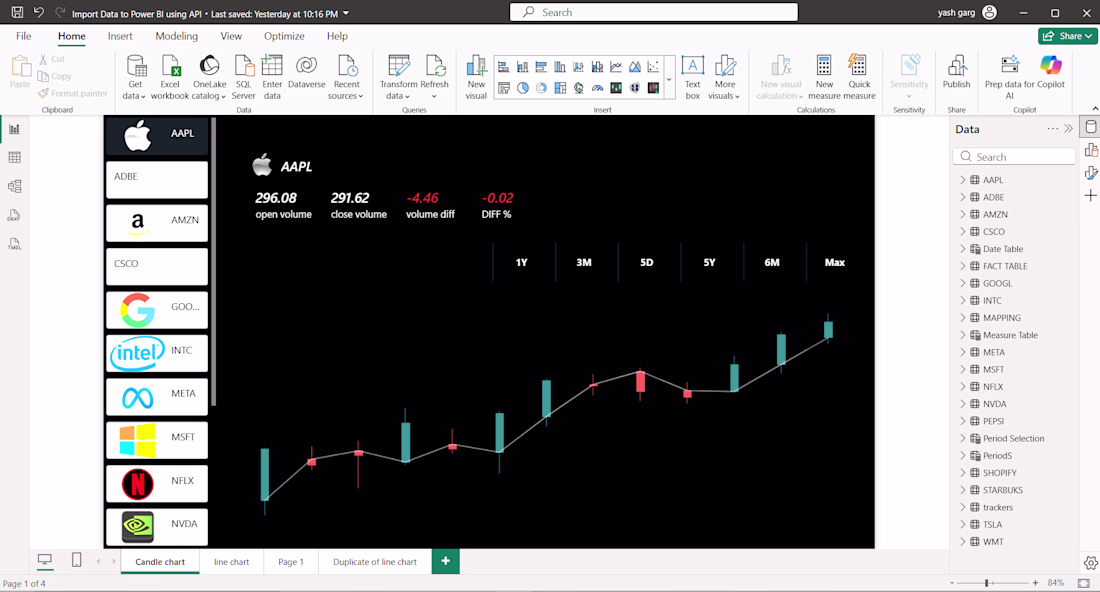Switch to Report view in left sidebar

[14, 129]
